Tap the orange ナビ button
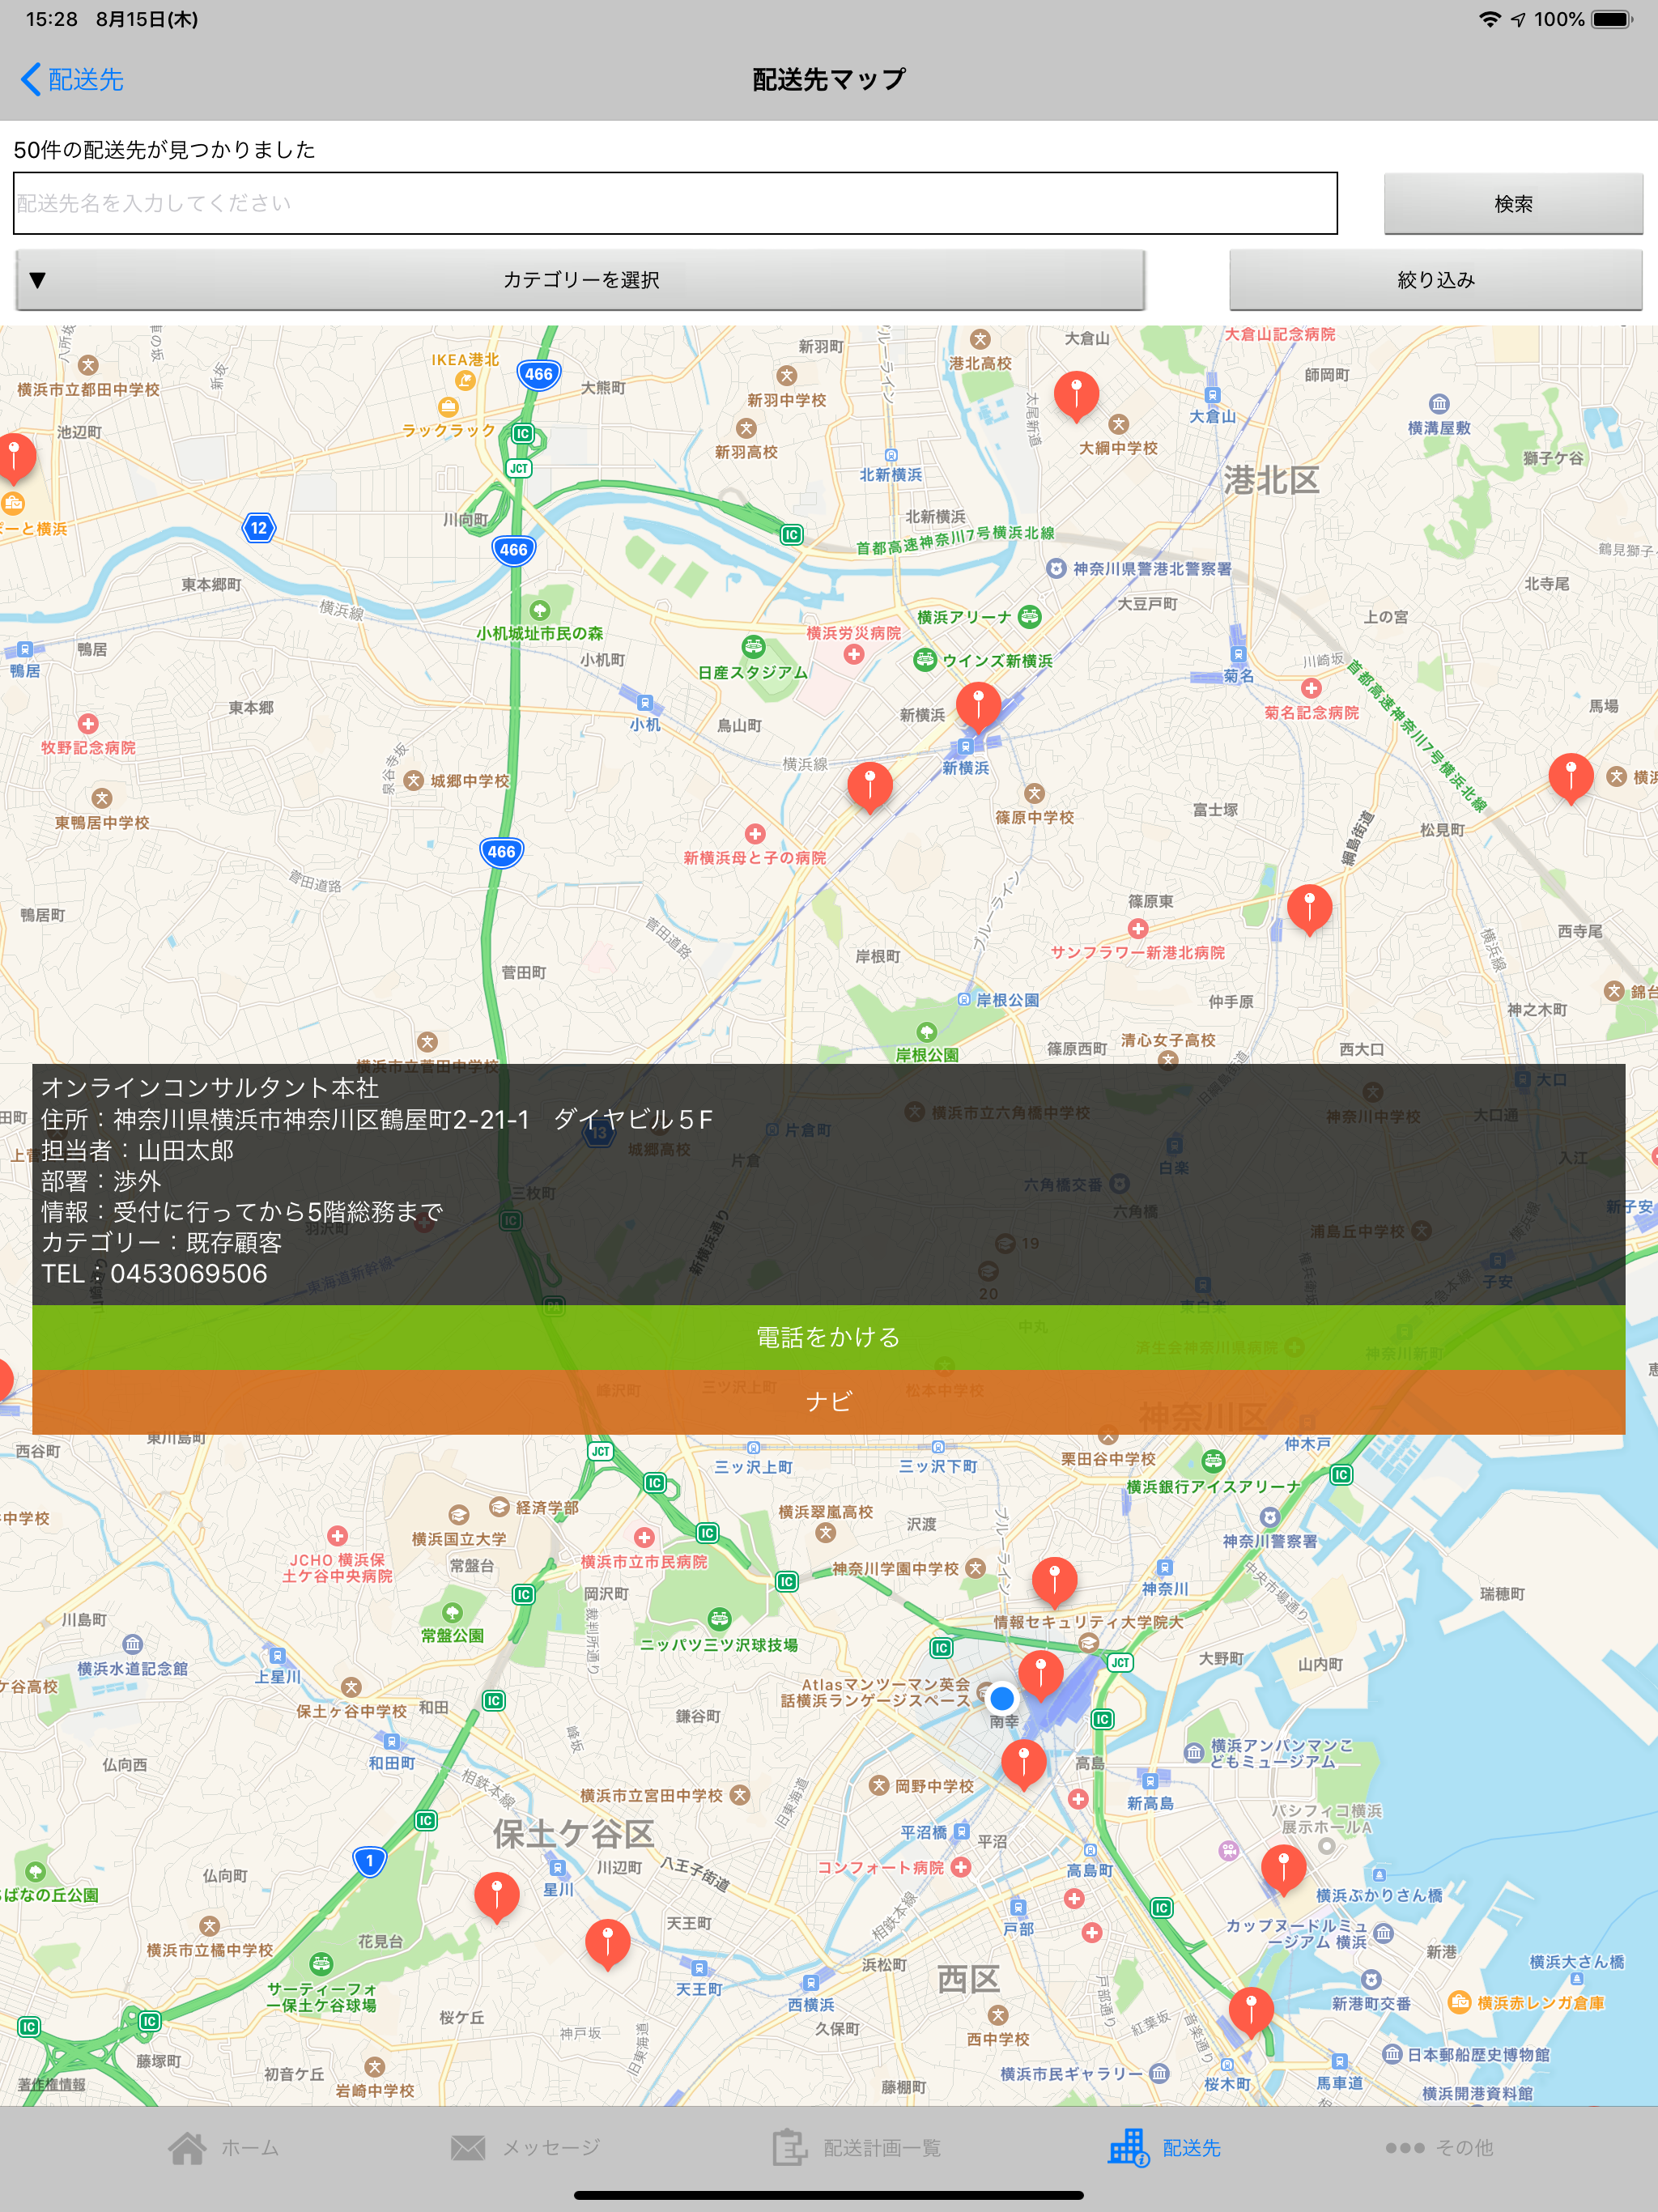The image size is (1658, 2212). pyautogui.click(x=828, y=1402)
